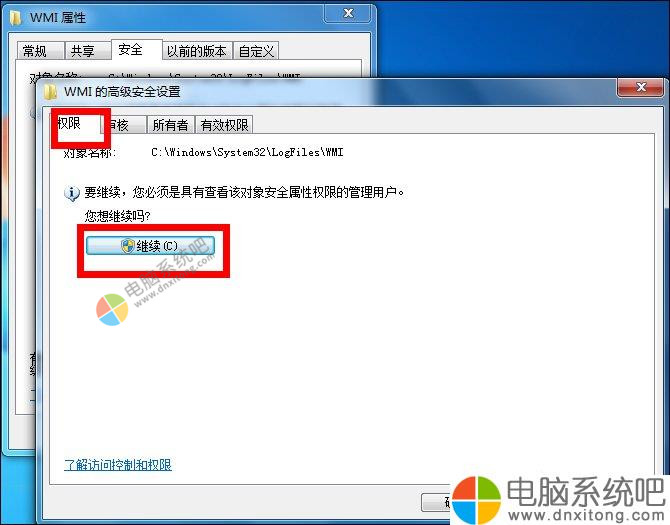Click the 电脑系统吧 four-color logo at bottom right
Viewport: 670px width, 525px height.
pyautogui.click(x=476, y=499)
